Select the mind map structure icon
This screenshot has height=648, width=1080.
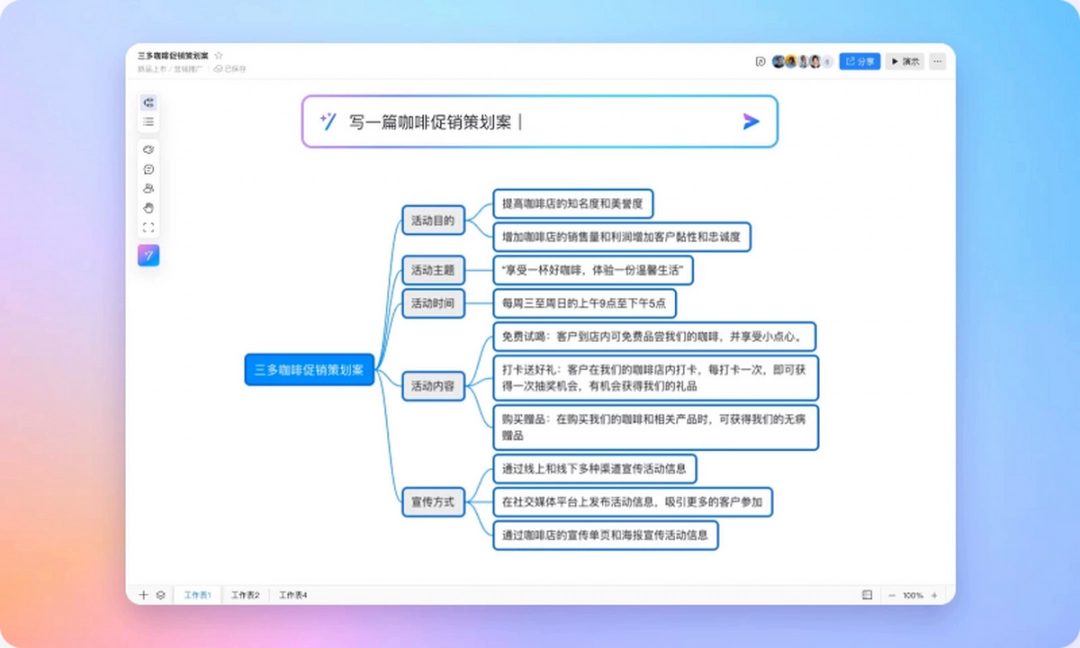[x=148, y=101]
